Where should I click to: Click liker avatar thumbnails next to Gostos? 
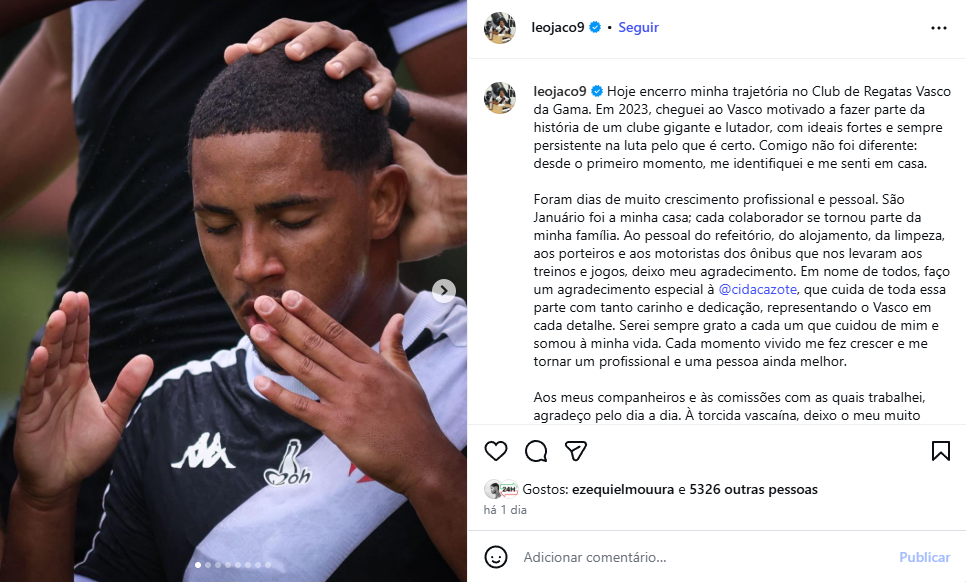coord(501,490)
